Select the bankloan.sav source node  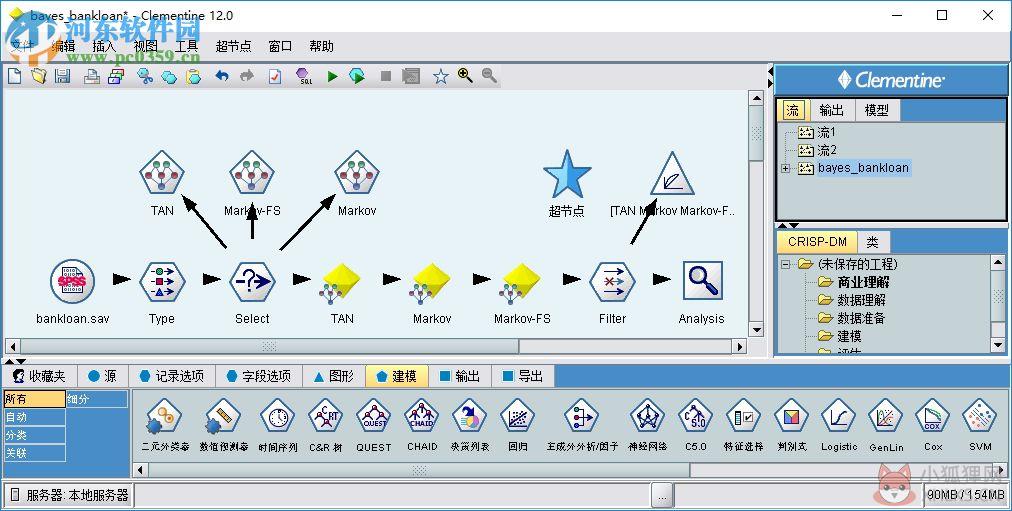click(x=72, y=281)
